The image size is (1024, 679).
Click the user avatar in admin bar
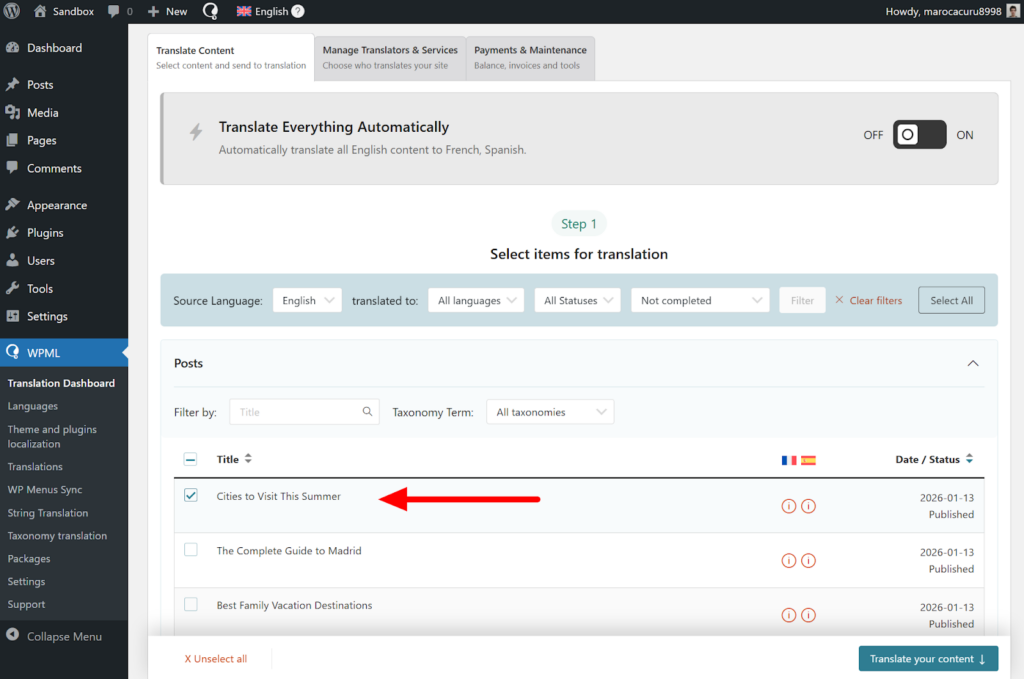coord(1014,11)
